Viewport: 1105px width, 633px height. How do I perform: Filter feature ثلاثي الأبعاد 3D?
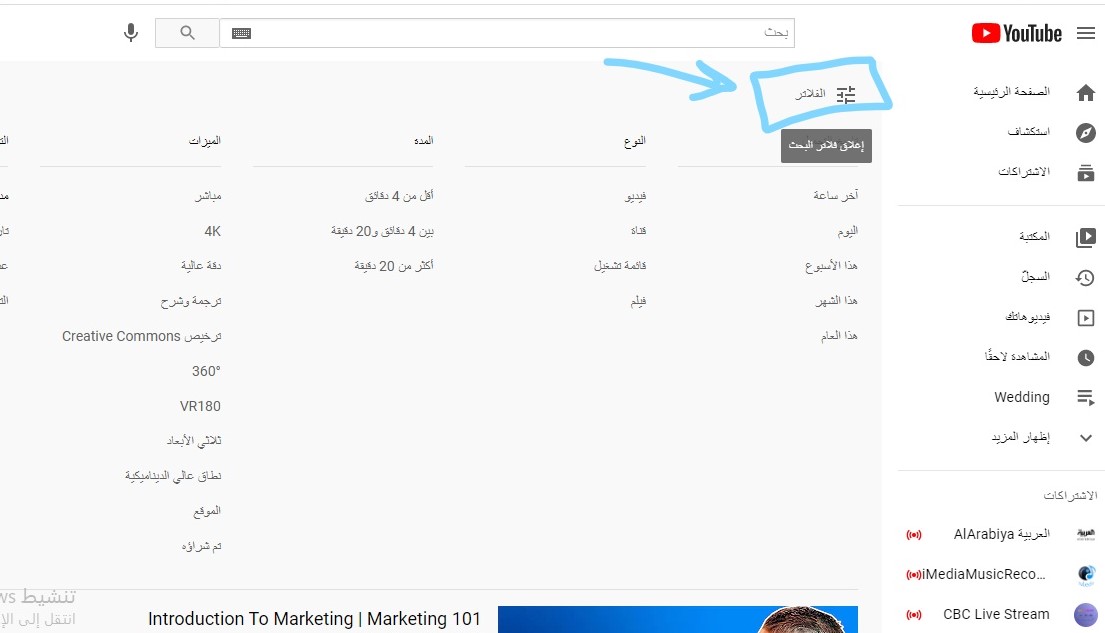[x=193, y=441]
